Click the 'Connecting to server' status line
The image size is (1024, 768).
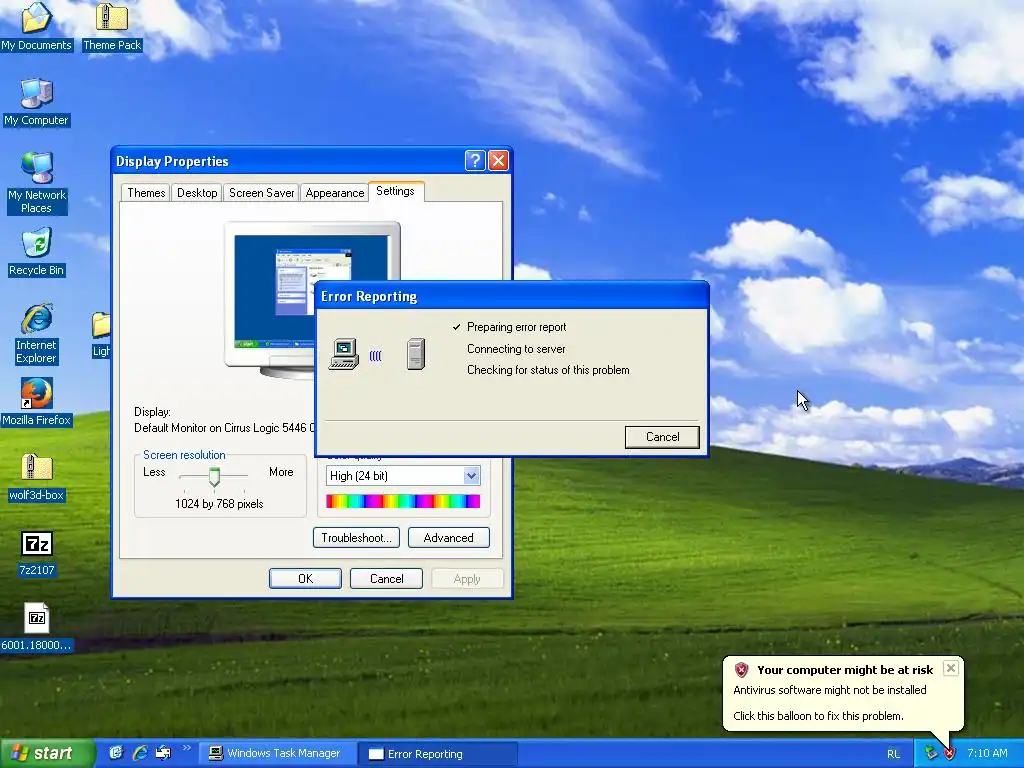coord(516,349)
